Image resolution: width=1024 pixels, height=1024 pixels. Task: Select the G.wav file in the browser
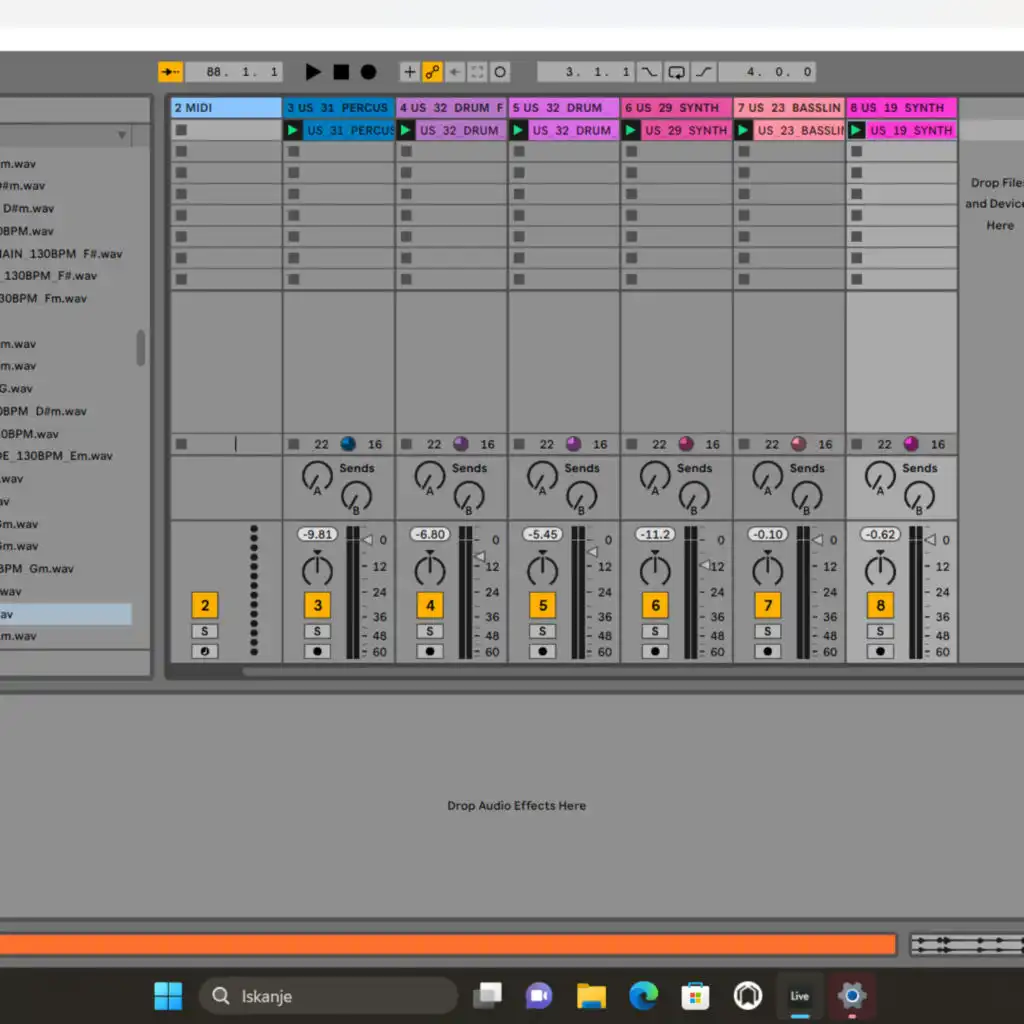[16, 389]
